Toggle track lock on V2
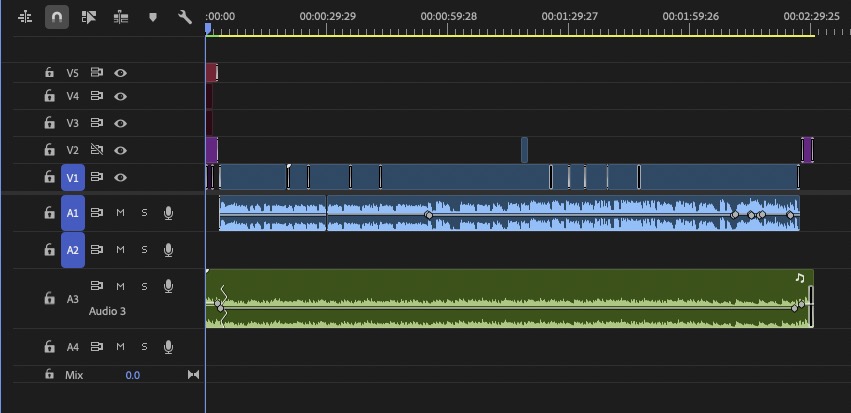Image resolution: width=851 pixels, height=413 pixels. pos(49,150)
